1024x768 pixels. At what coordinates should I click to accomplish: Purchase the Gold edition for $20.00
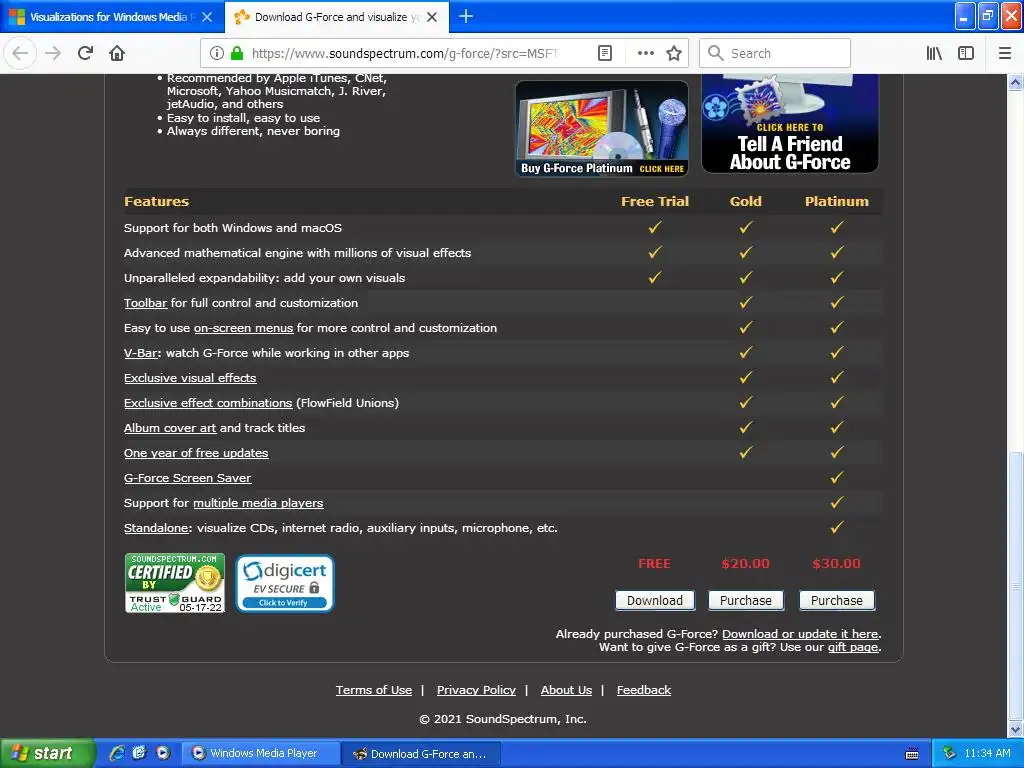click(745, 600)
